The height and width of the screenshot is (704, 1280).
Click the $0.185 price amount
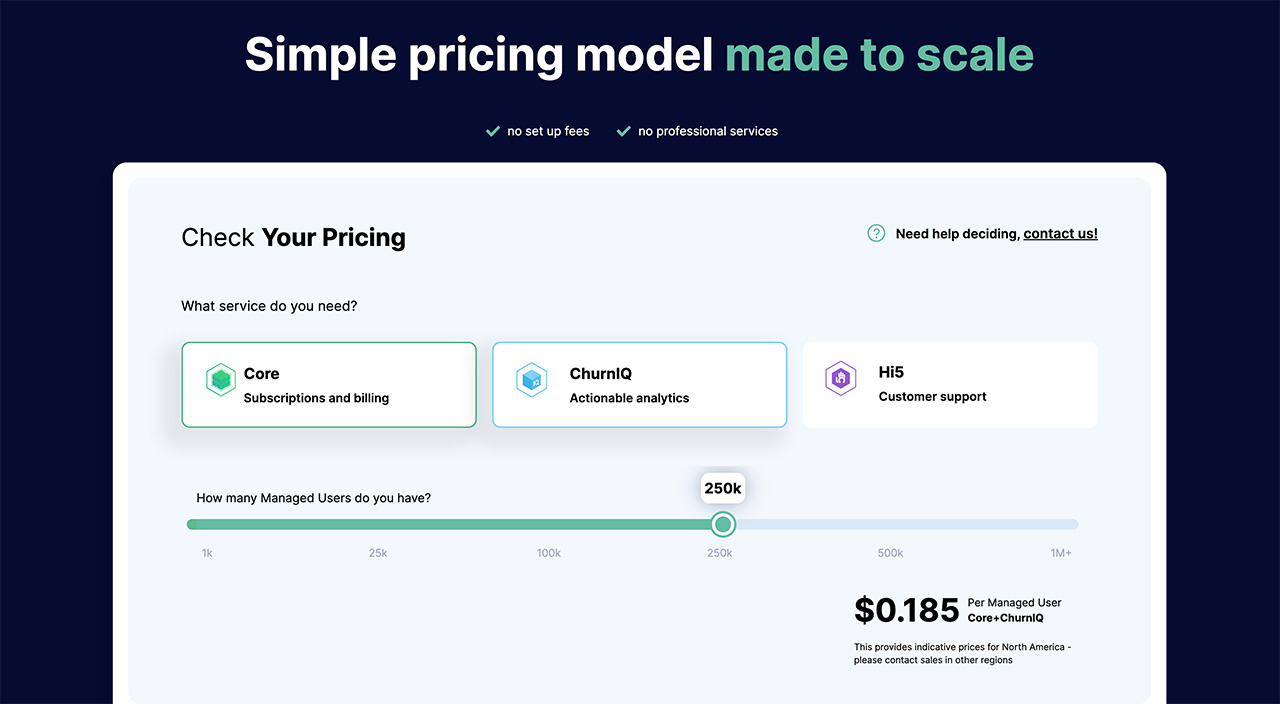click(x=907, y=610)
